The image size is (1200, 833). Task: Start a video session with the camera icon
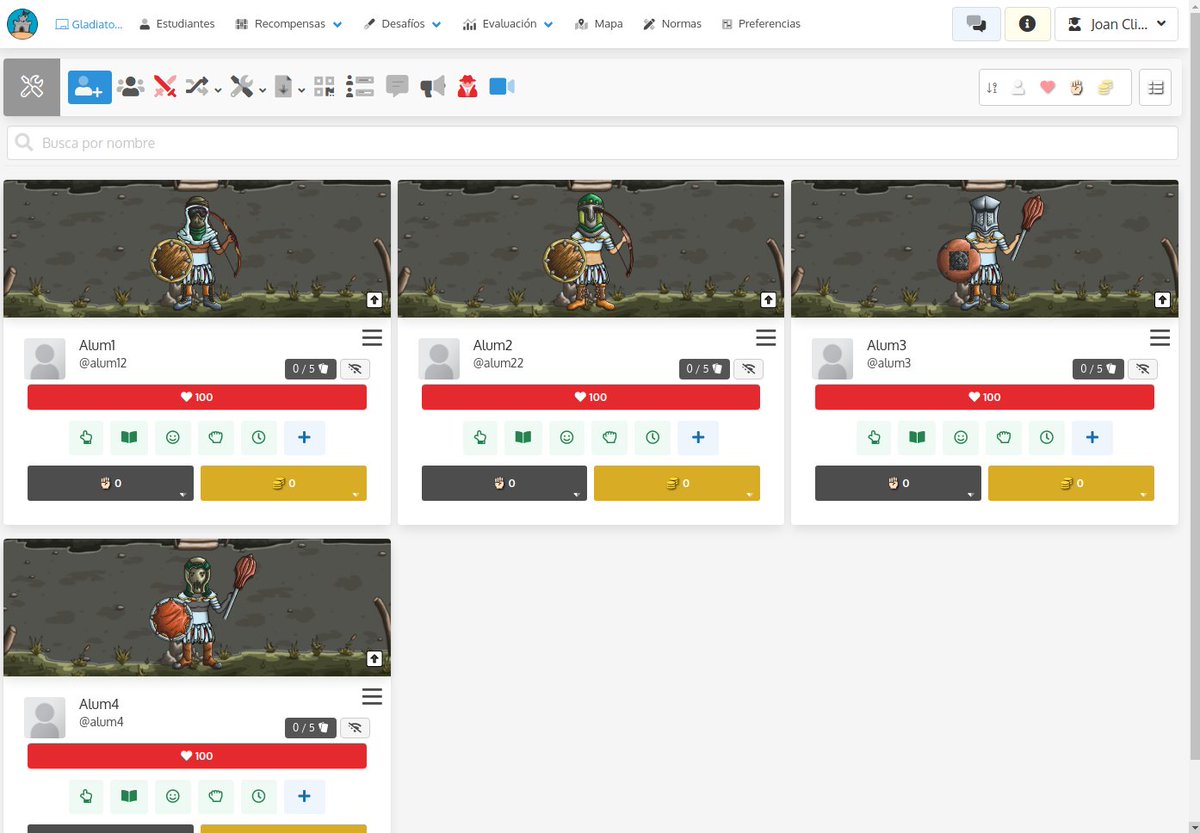[x=501, y=86]
